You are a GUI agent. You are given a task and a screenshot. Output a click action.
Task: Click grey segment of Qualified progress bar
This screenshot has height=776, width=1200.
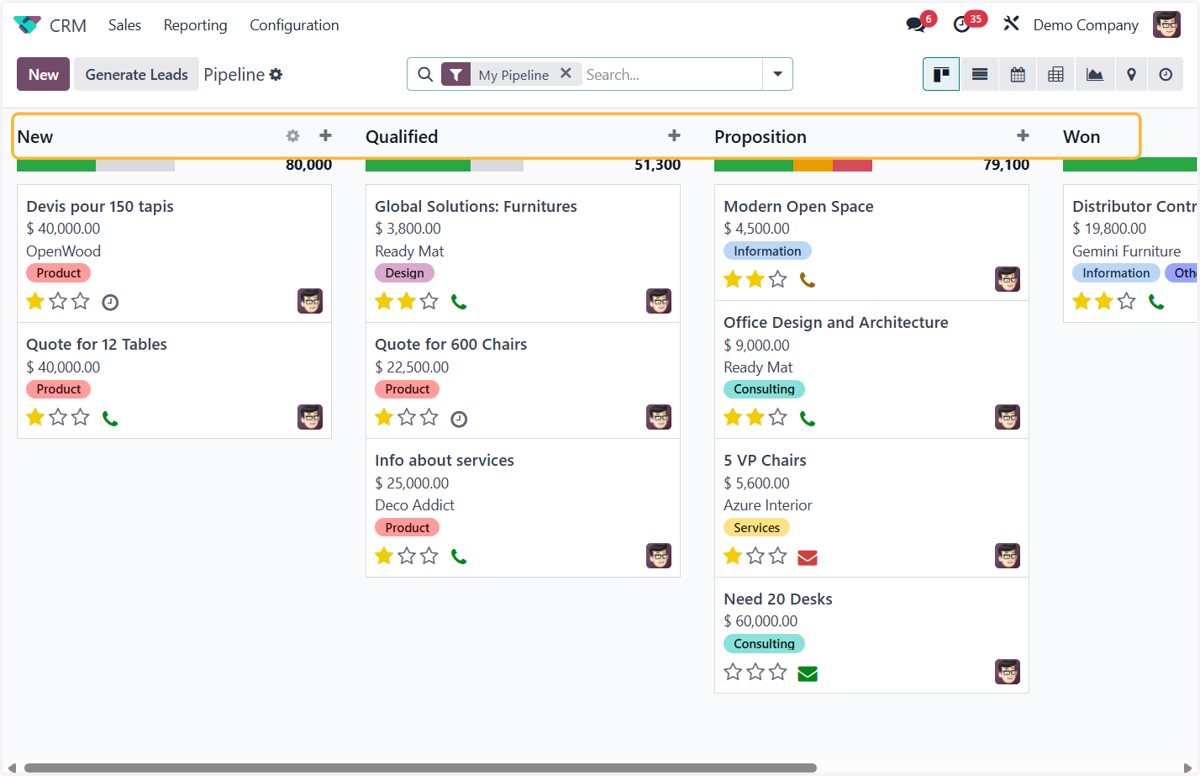[497, 165]
